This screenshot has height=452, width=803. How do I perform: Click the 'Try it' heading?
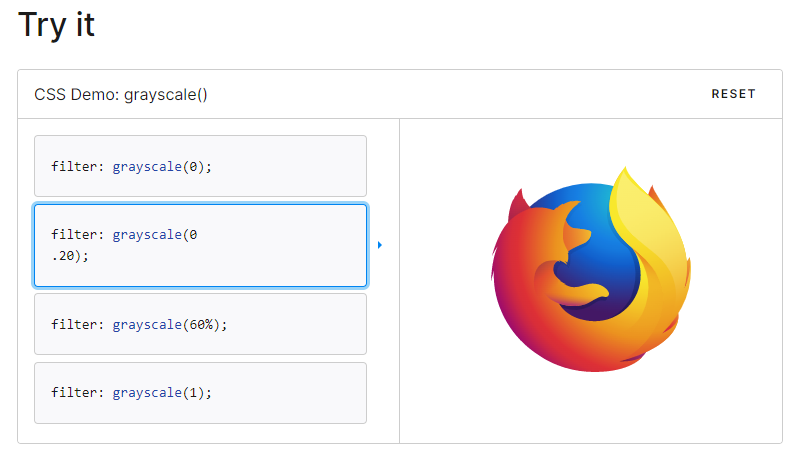56,25
